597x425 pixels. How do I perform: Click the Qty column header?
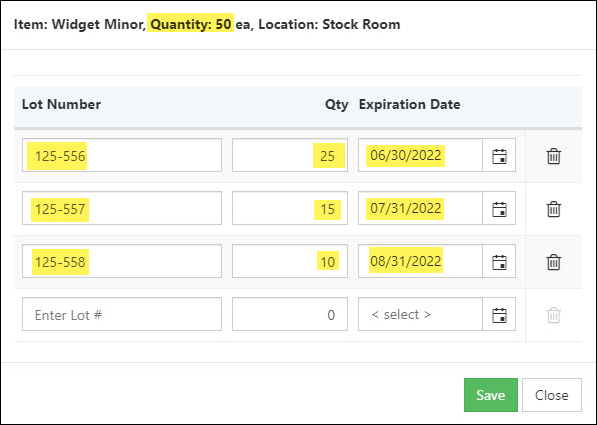337,105
